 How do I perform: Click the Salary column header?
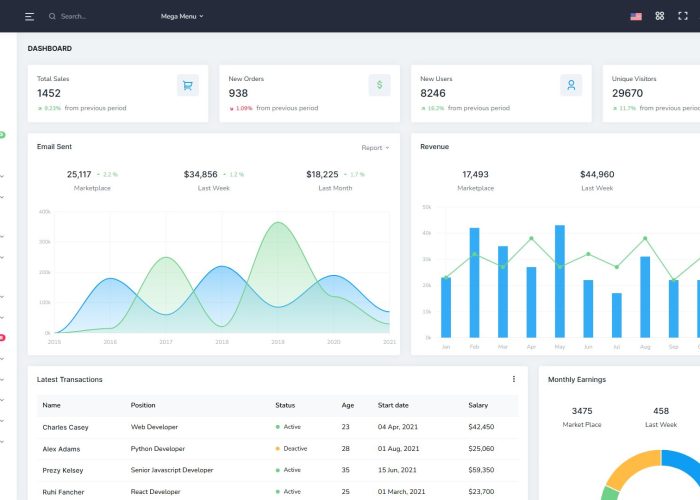[478, 405]
